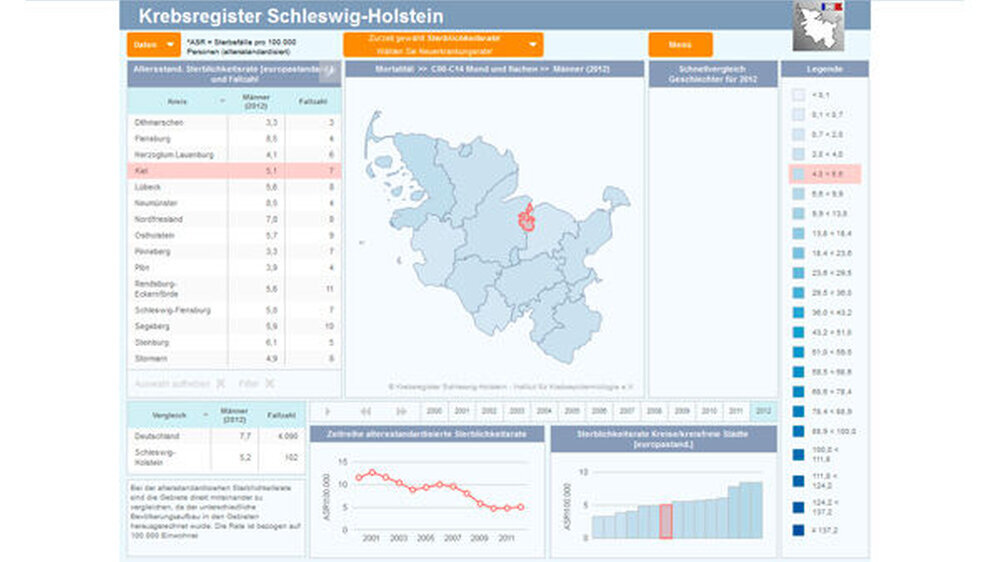Select the Kiel row in table
Viewport: 1000px width, 562px height.
point(234,171)
